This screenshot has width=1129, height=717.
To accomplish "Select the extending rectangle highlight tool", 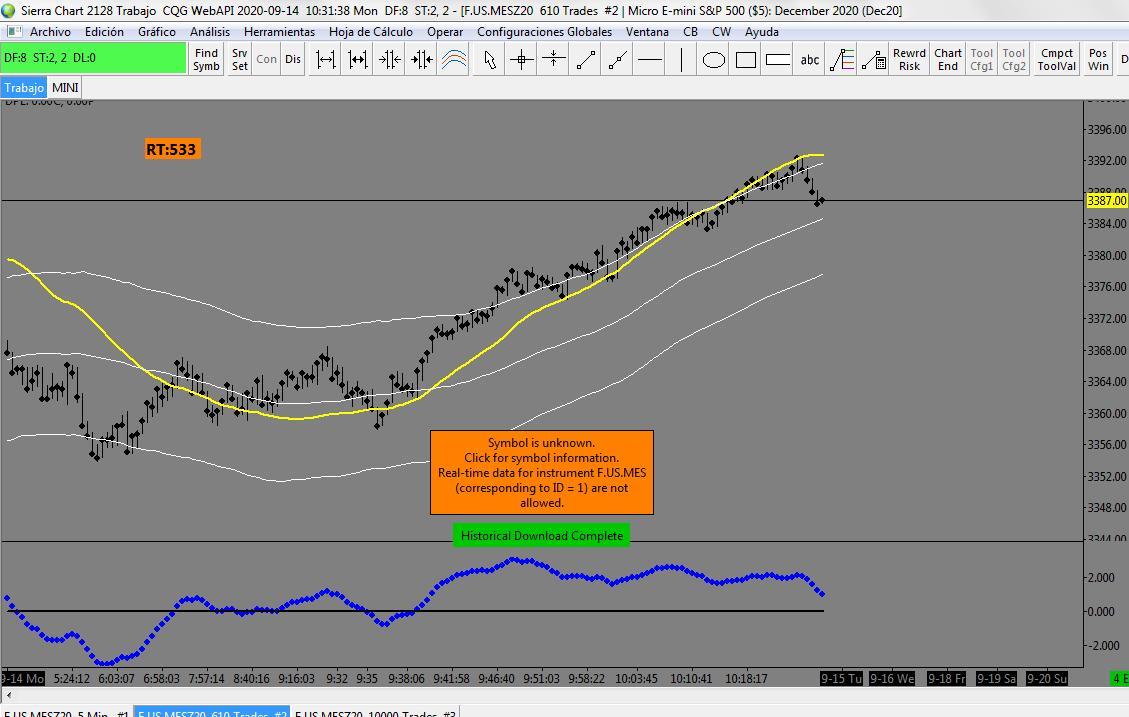I will 778,59.
